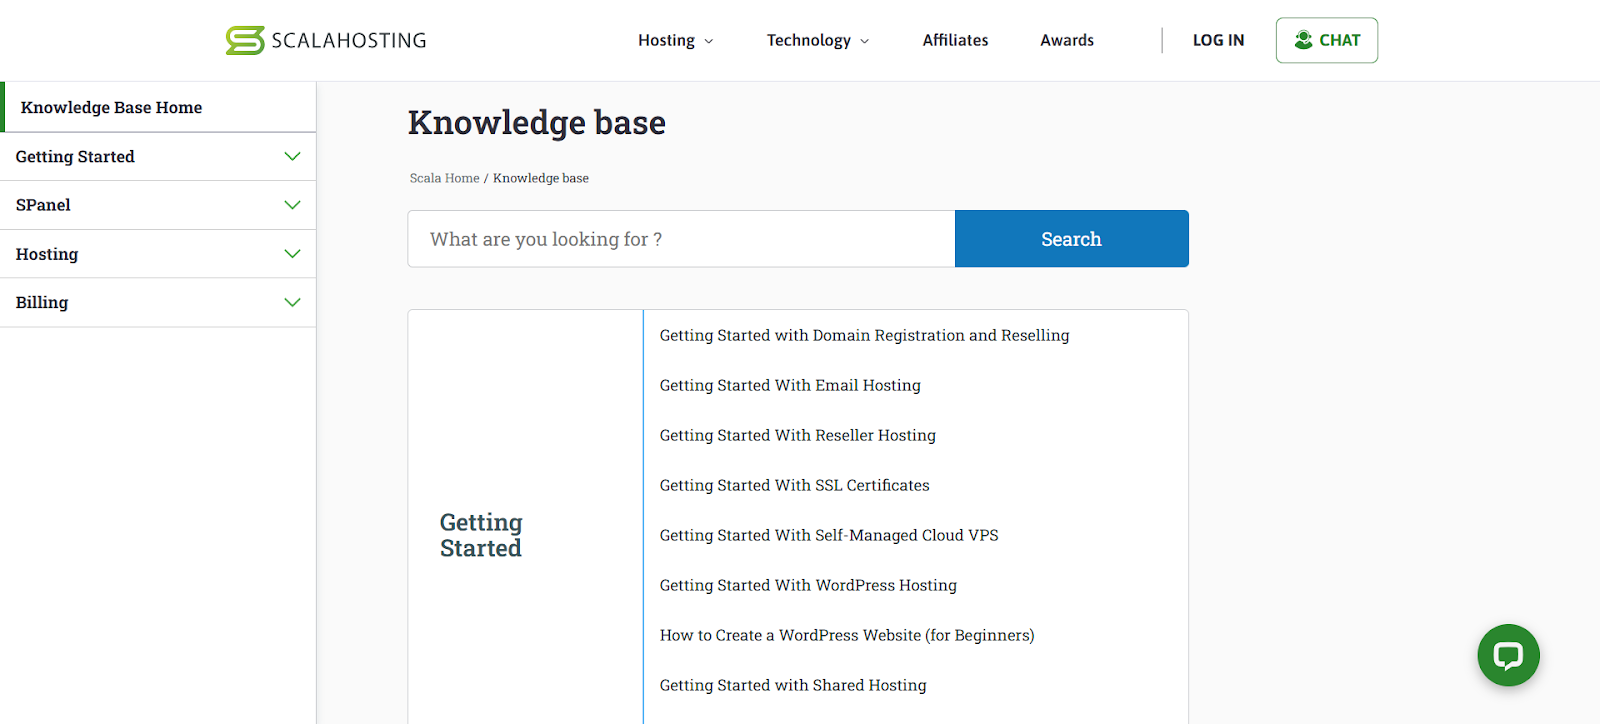Open 'How to Create a WordPress Website' article
This screenshot has height=724, width=1600.
click(x=847, y=635)
